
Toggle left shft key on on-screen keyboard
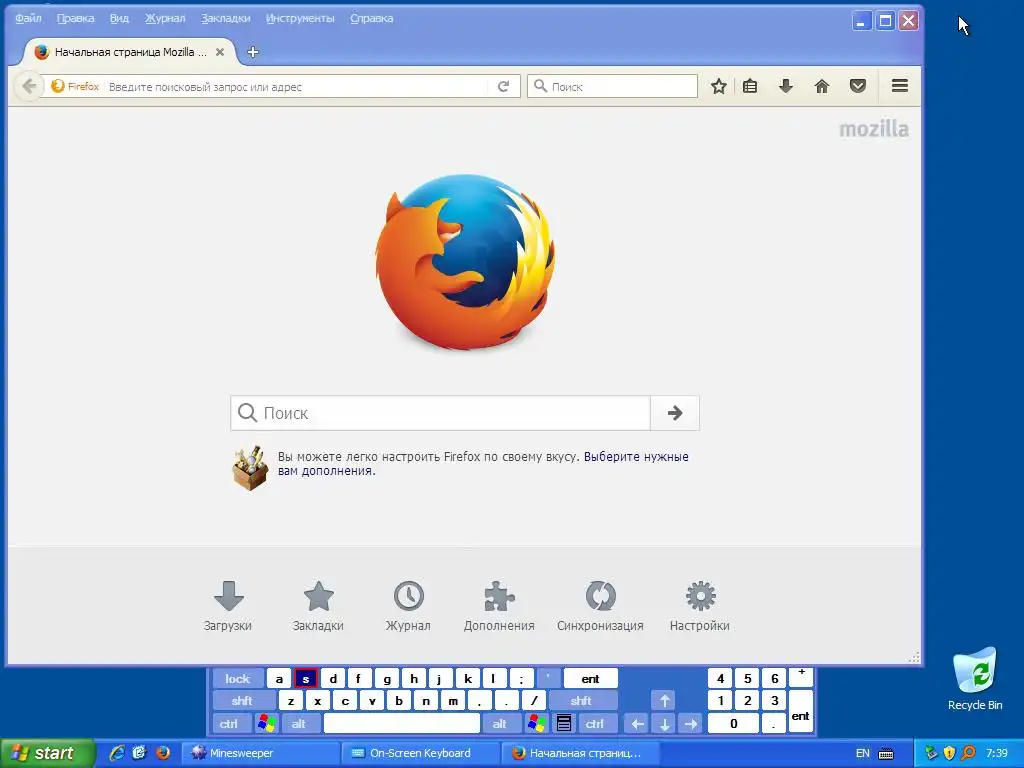(x=242, y=701)
